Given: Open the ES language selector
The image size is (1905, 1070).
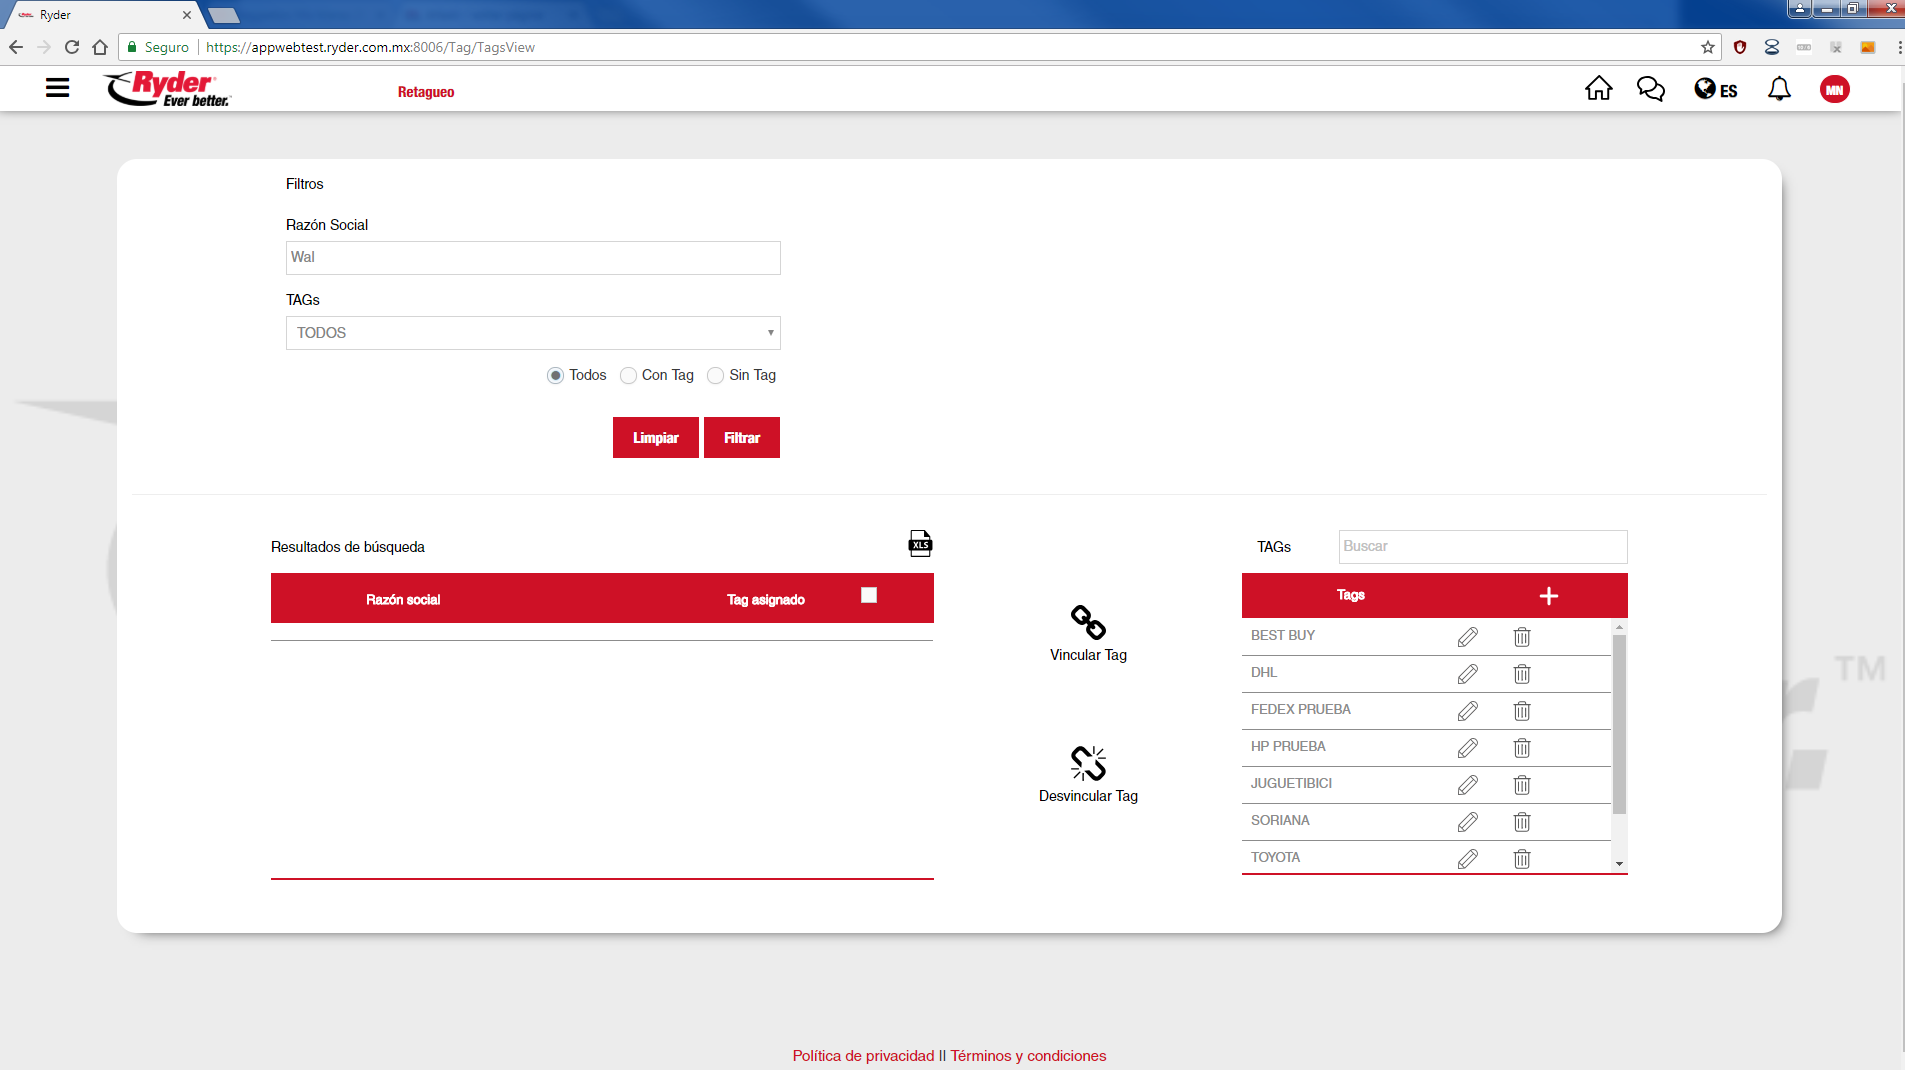Looking at the screenshot, I should tap(1715, 90).
